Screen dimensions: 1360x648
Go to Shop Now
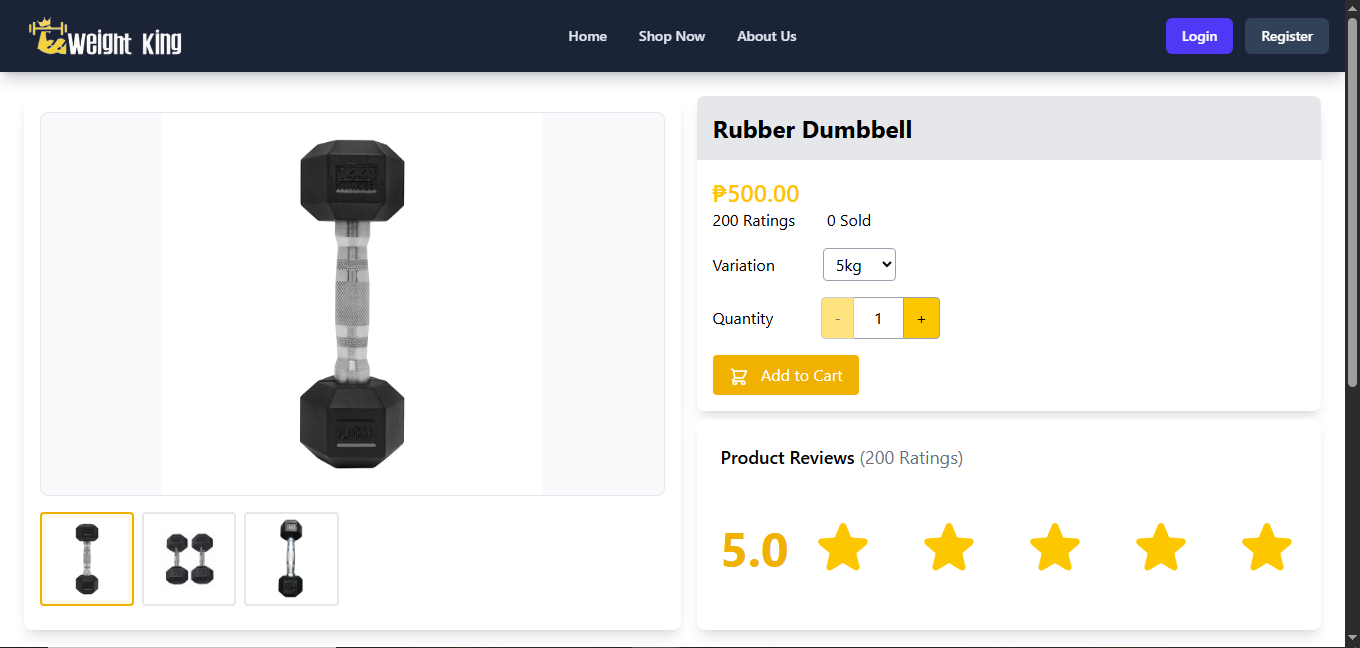pos(672,36)
